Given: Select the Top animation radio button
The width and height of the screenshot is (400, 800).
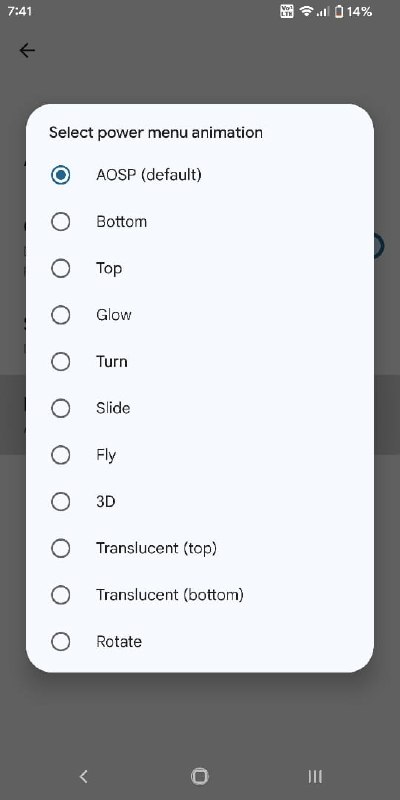Looking at the screenshot, I should click(61, 269).
